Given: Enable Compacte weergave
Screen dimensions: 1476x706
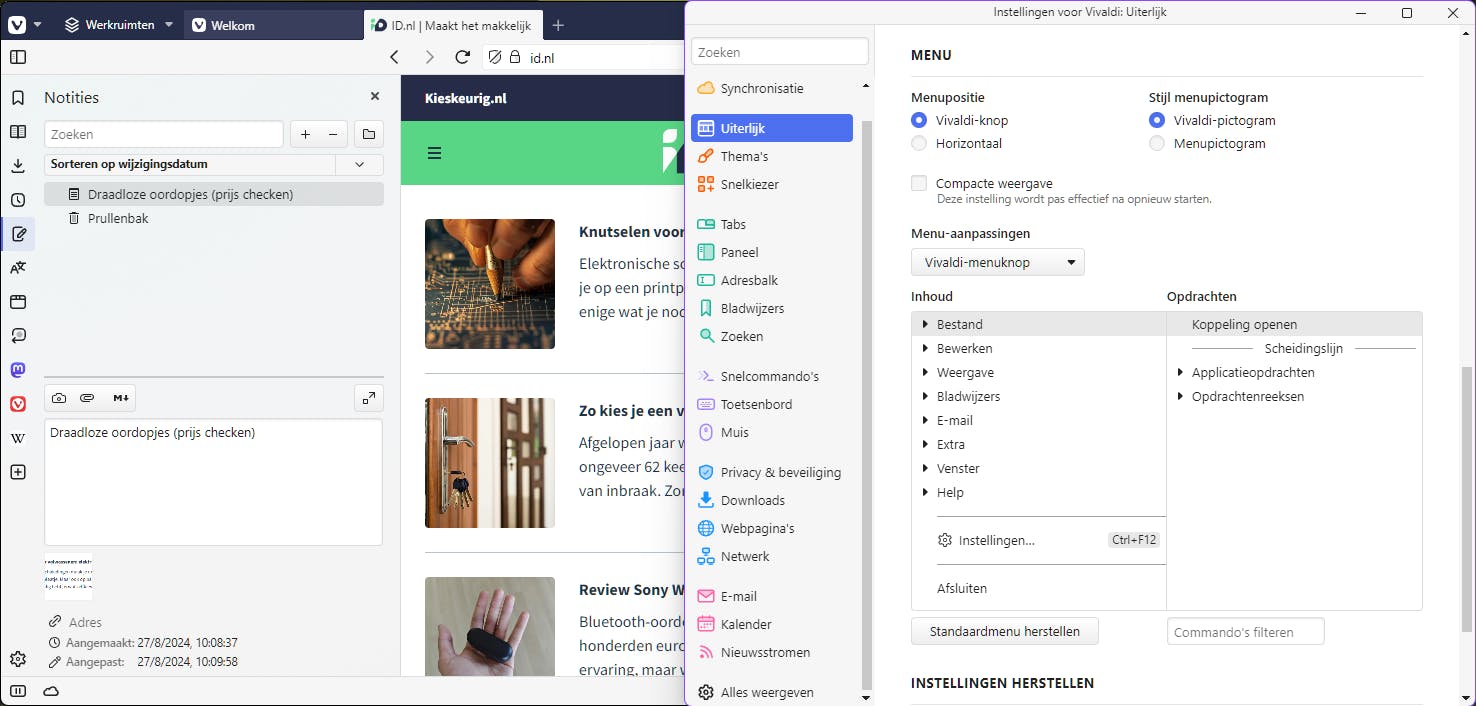Looking at the screenshot, I should pos(918,183).
